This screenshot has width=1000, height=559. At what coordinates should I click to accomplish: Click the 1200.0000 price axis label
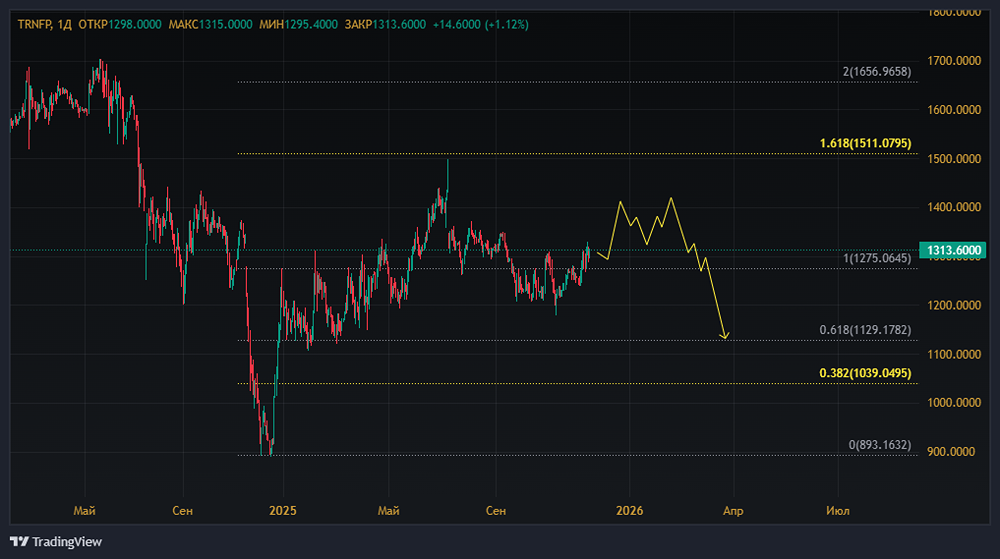(x=954, y=305)
